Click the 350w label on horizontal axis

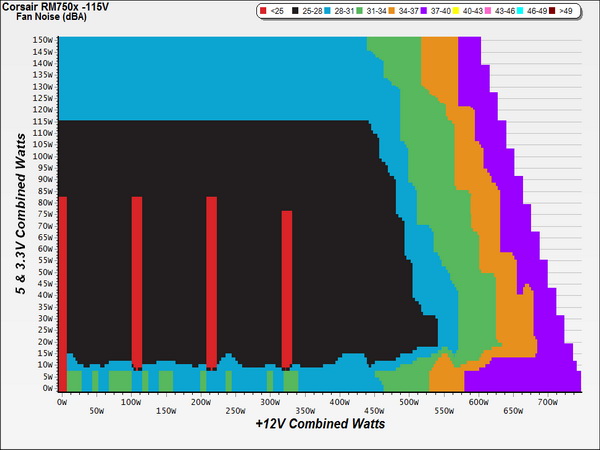coord(305,411)
